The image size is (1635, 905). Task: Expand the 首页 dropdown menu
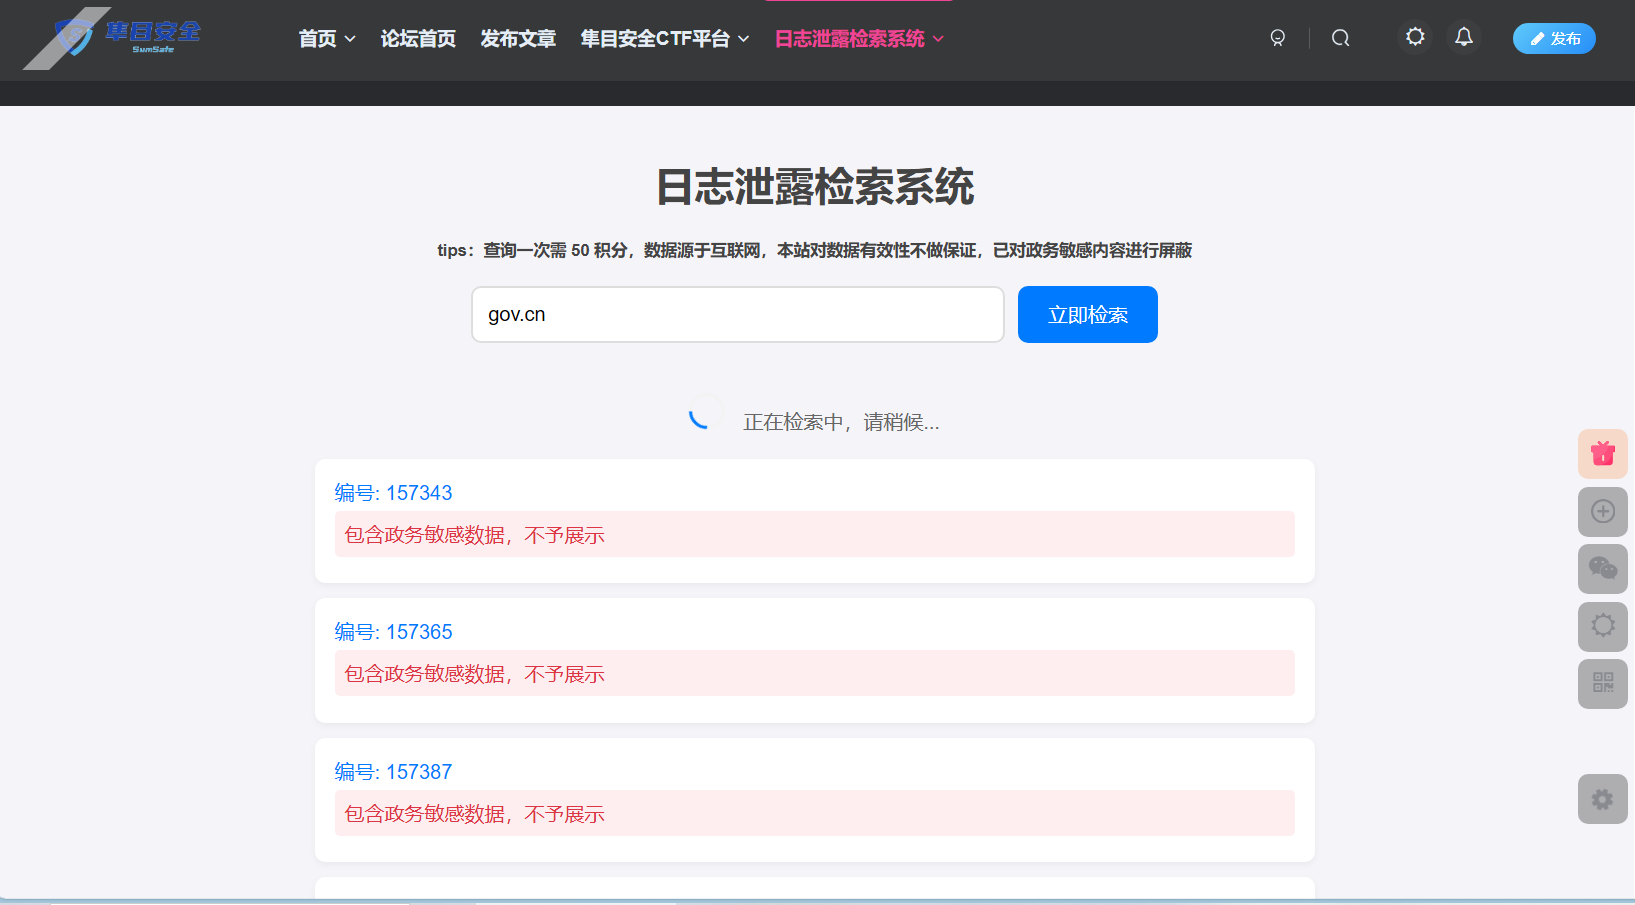coord(326,38)
